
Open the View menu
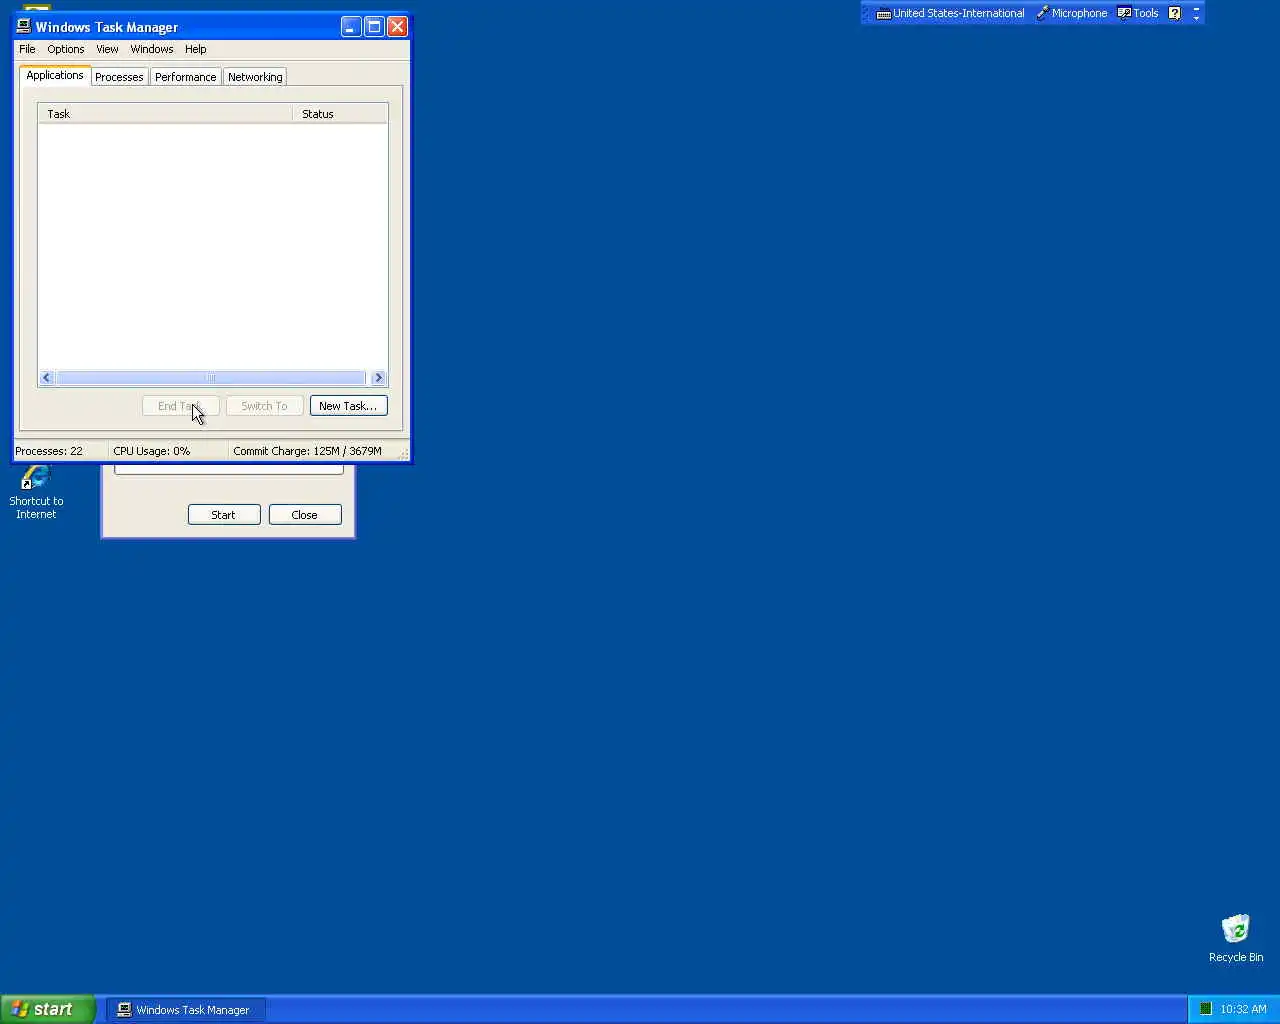point(107,49)
